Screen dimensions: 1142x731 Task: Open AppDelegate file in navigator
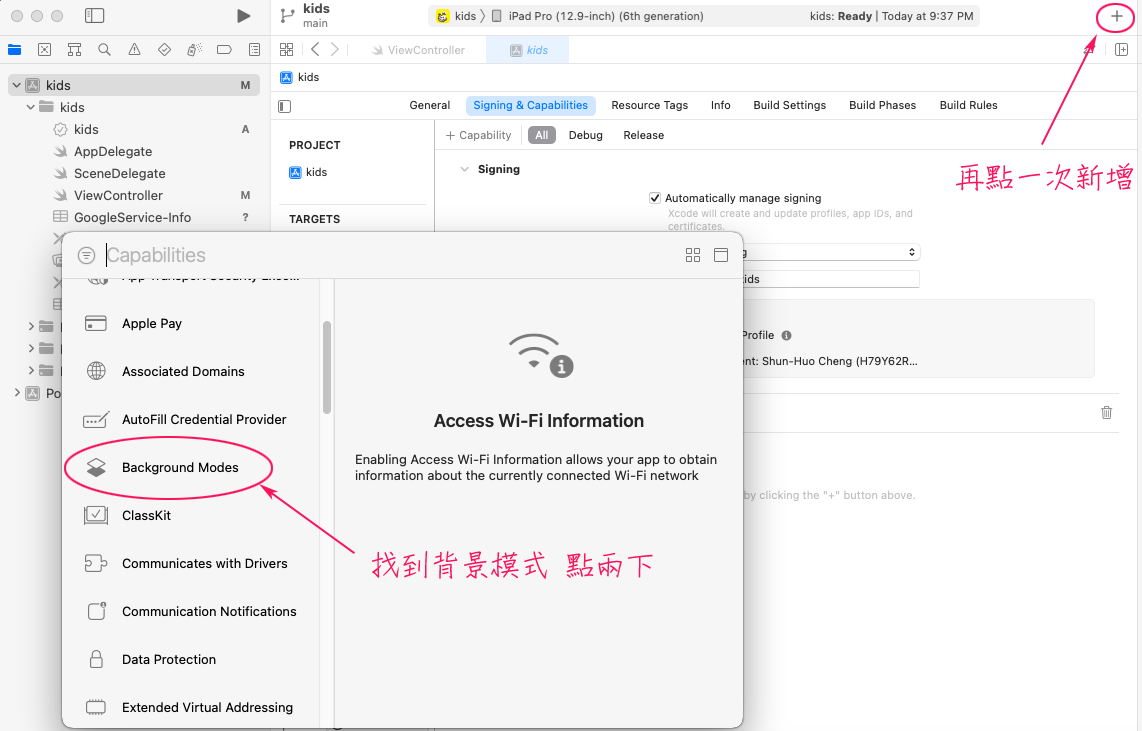pyautogui.click(x=113, y=151)
